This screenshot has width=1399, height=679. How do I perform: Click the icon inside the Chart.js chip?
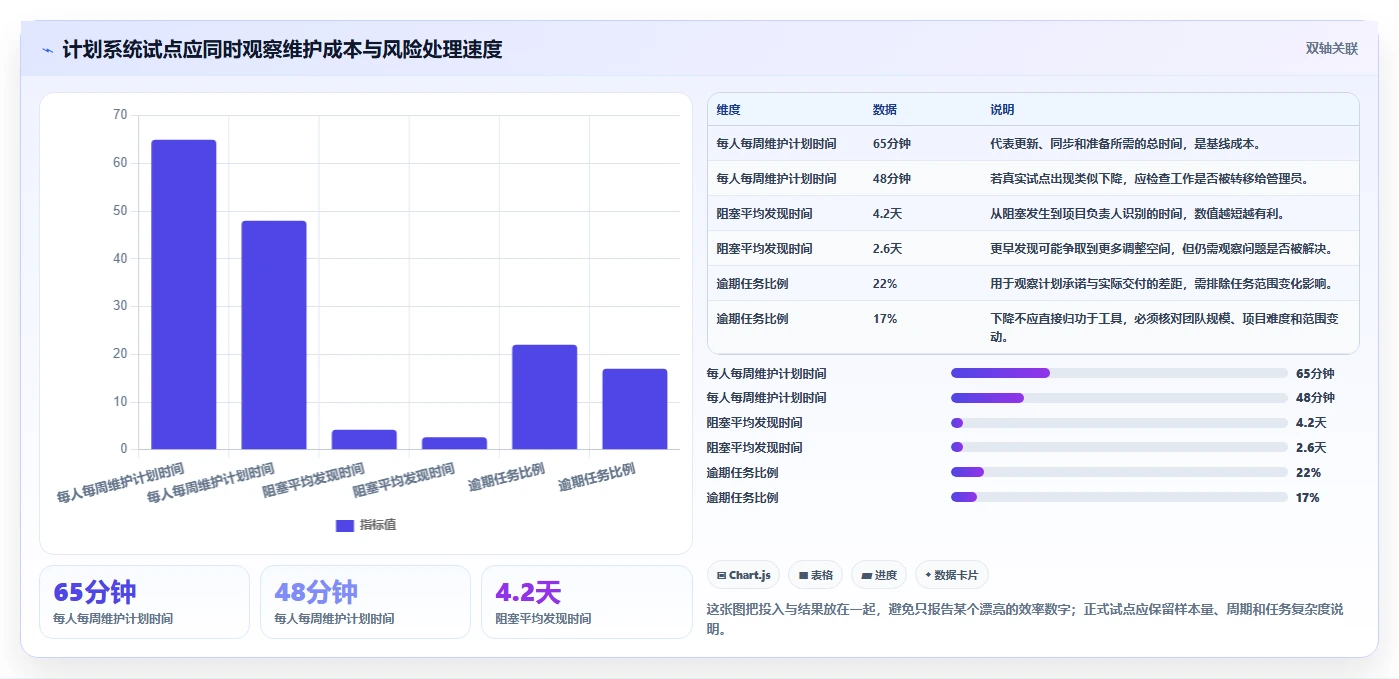(721, 575)
